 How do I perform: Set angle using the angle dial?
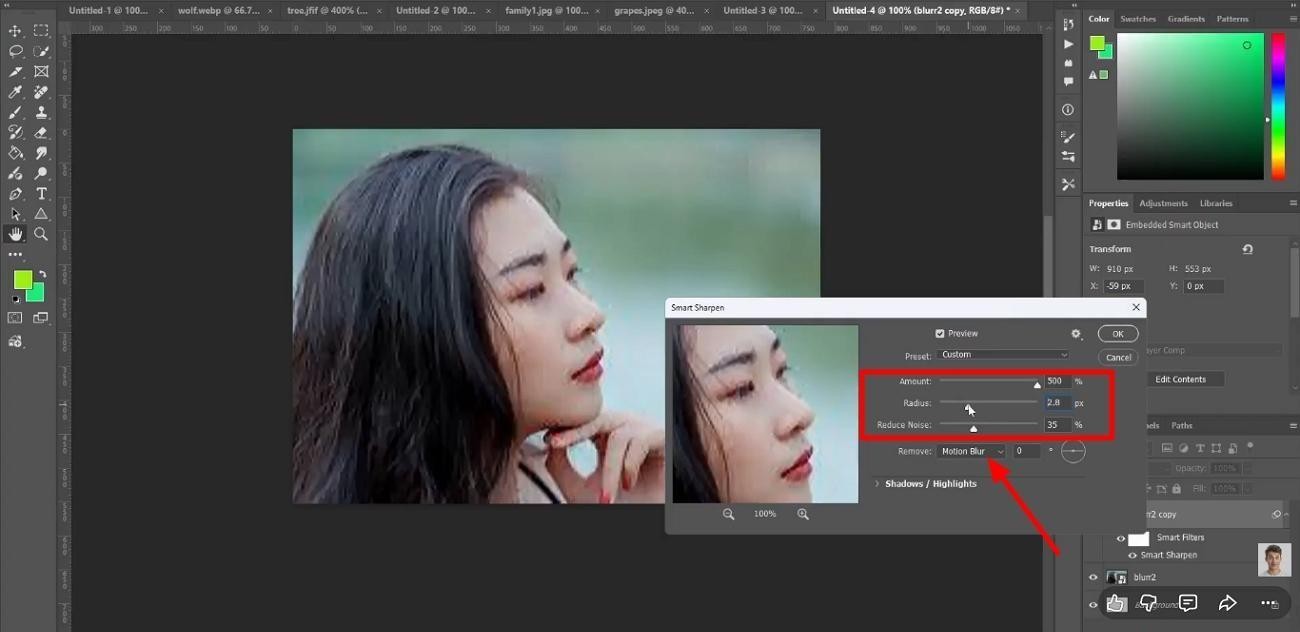point(1073,451)
